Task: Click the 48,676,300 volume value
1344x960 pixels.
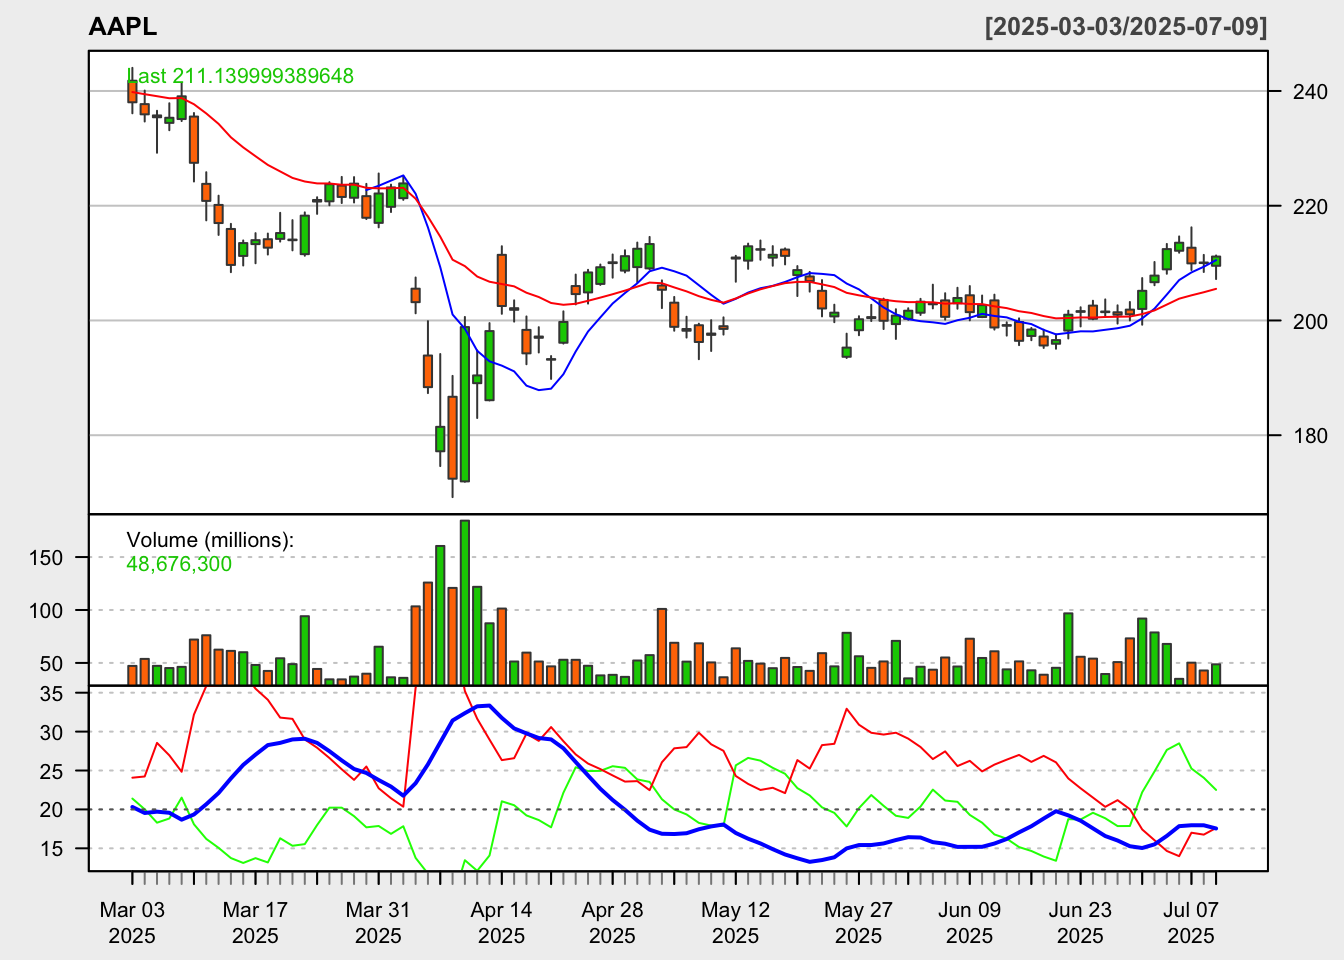Action: point(179,564)
